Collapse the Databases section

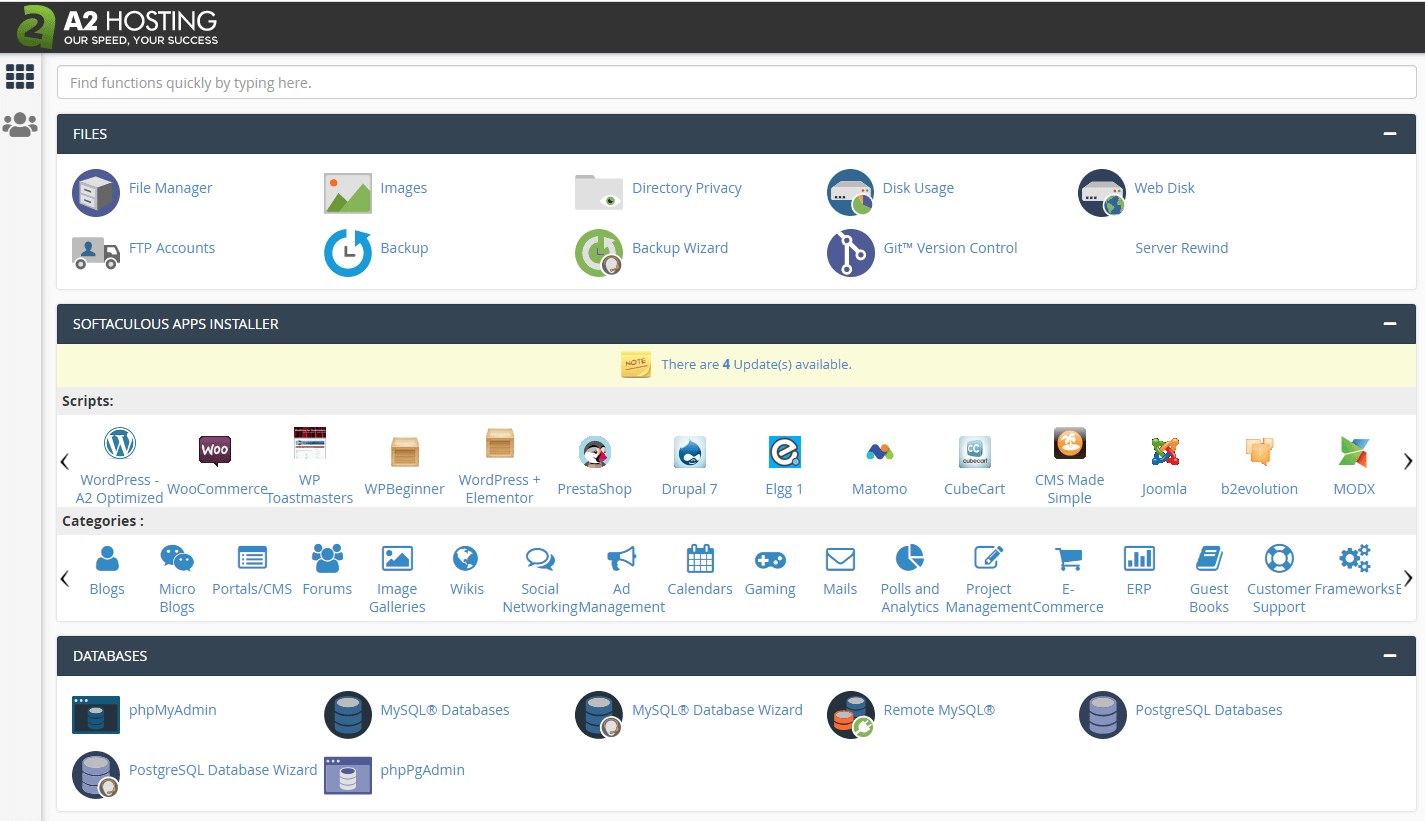(1389, 656)
